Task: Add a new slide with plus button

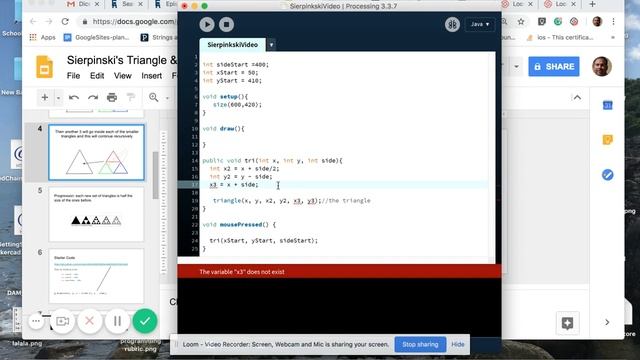Action: [45, 98]
